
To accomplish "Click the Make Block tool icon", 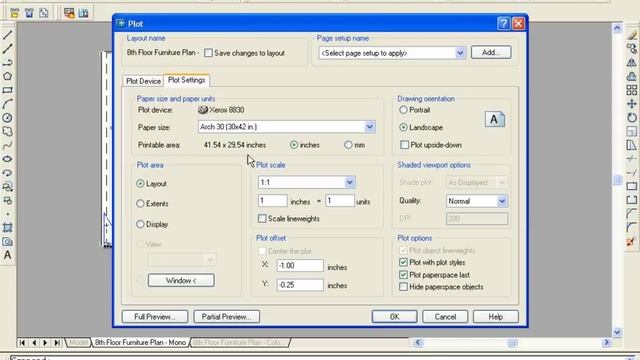I will [7, 200].
